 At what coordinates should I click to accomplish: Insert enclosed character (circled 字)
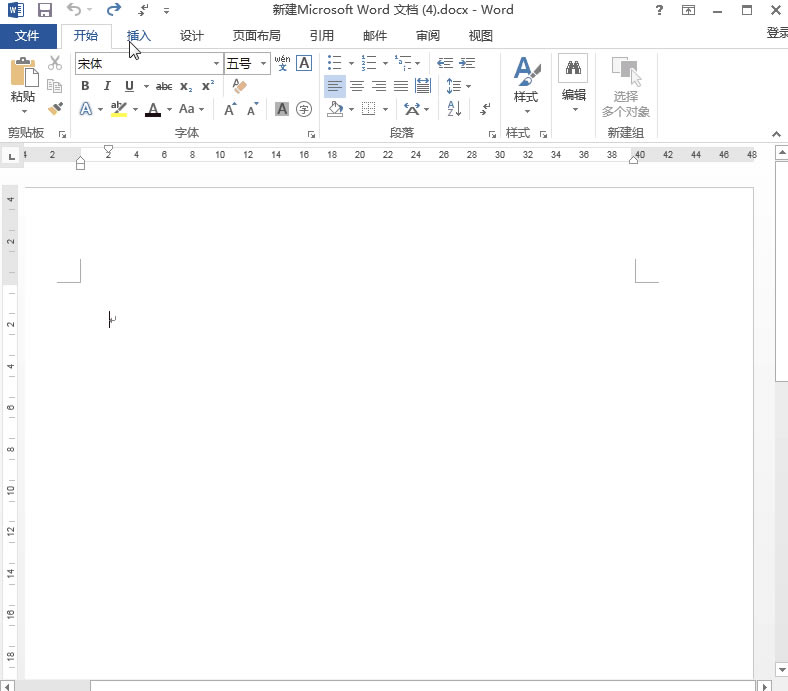[304, 109]
